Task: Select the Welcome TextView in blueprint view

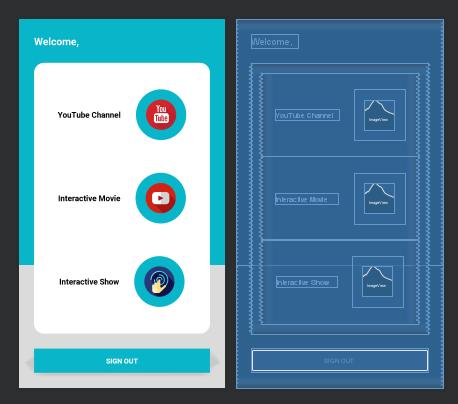Action: pos(275,42)
